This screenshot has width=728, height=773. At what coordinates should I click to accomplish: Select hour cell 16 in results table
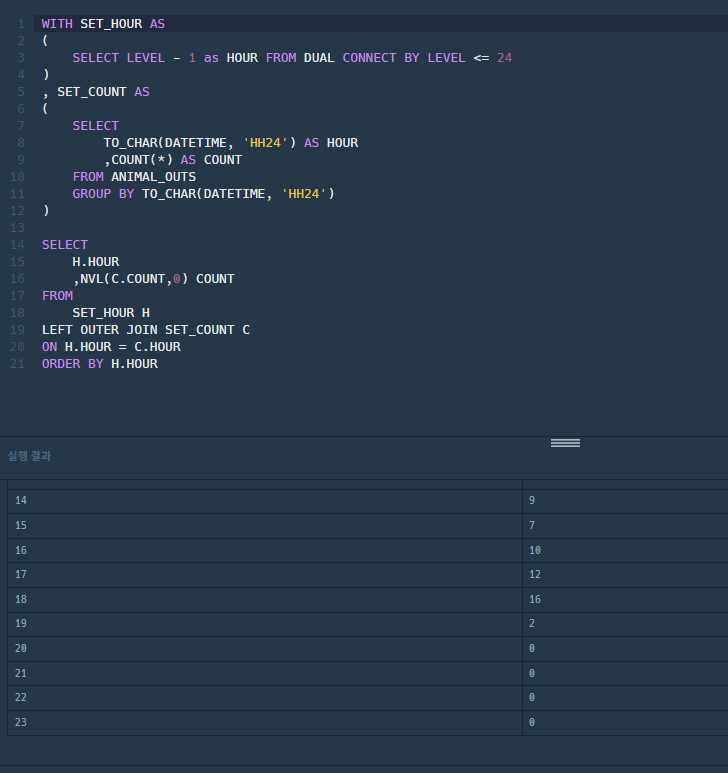[265, 550]
